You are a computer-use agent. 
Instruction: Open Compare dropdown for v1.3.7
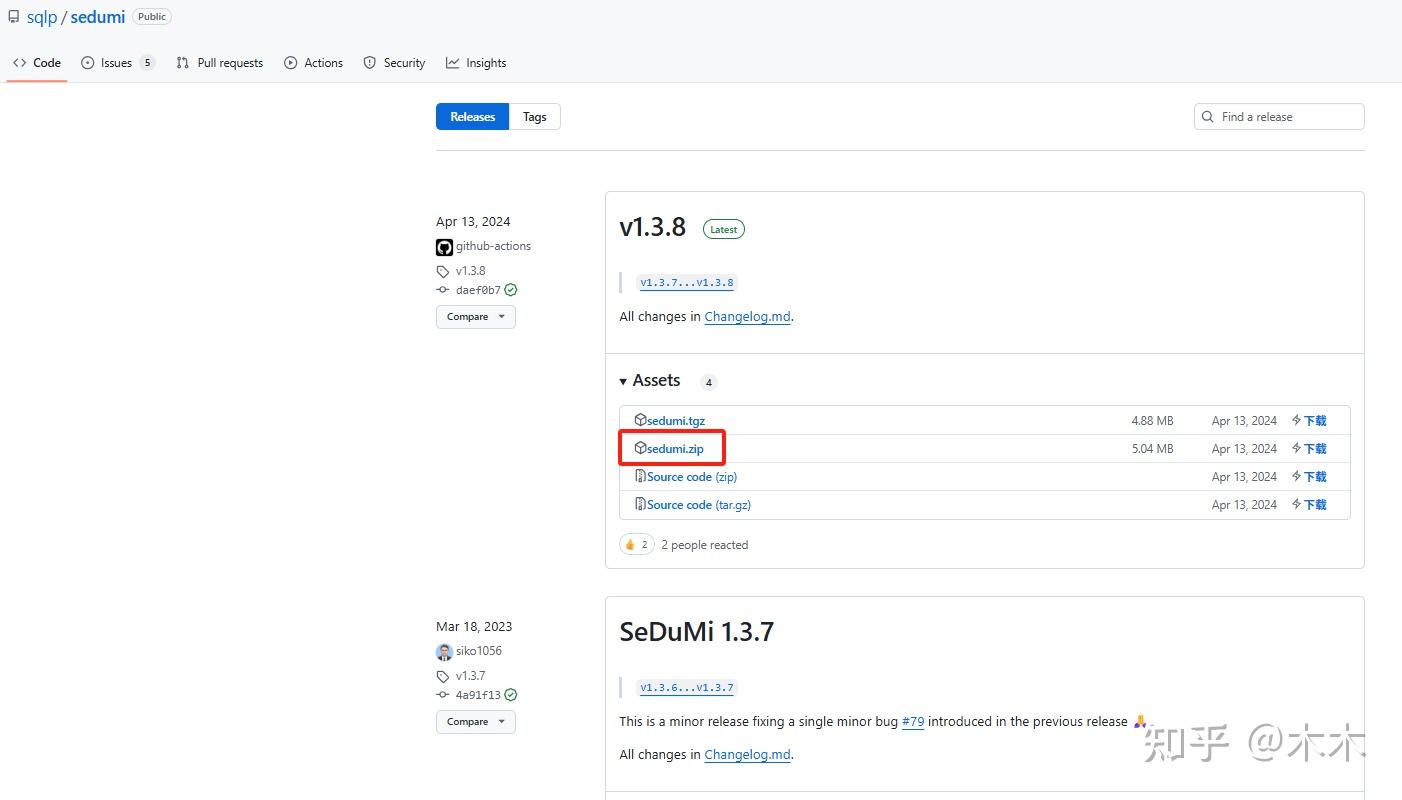click(x=476, y=722)
